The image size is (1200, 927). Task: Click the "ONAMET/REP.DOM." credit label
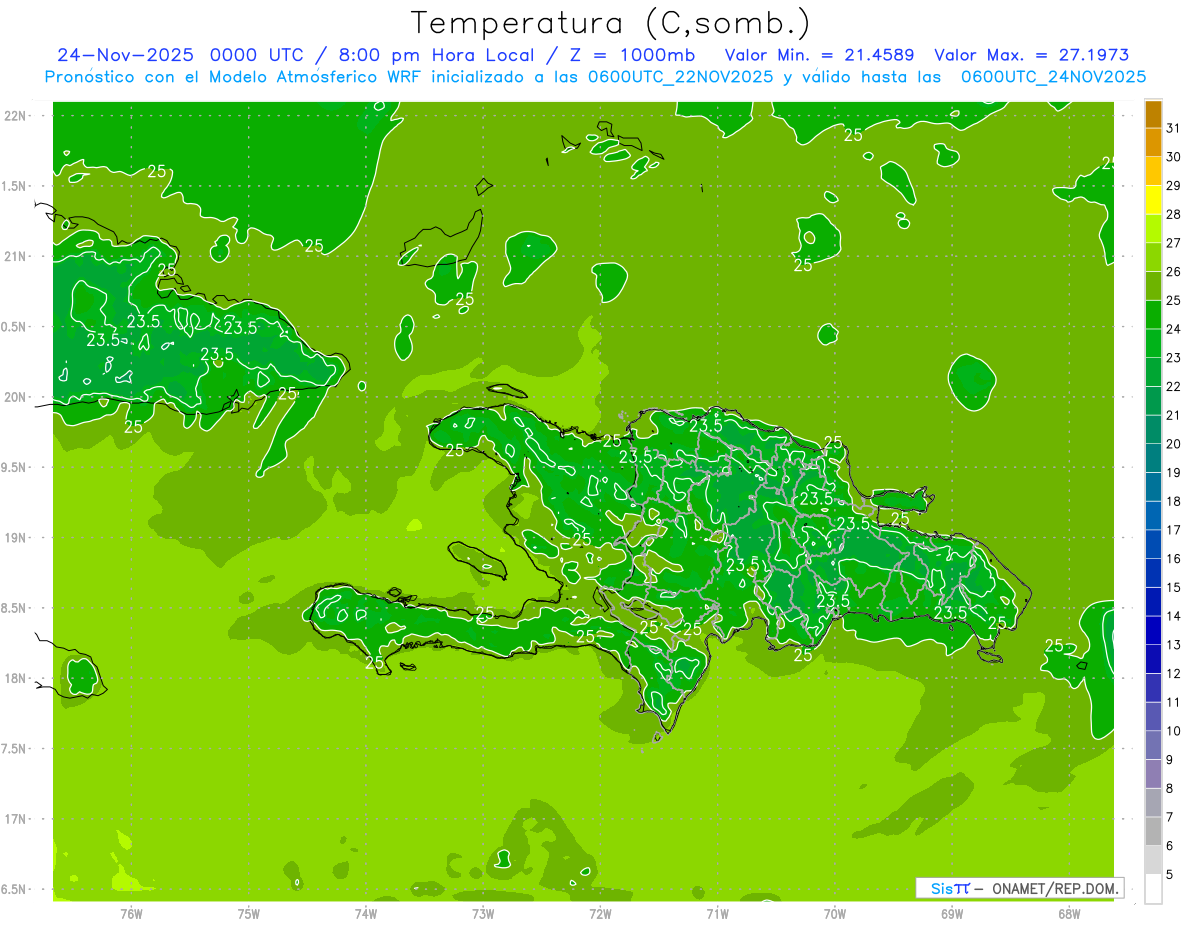point(1055,888)
